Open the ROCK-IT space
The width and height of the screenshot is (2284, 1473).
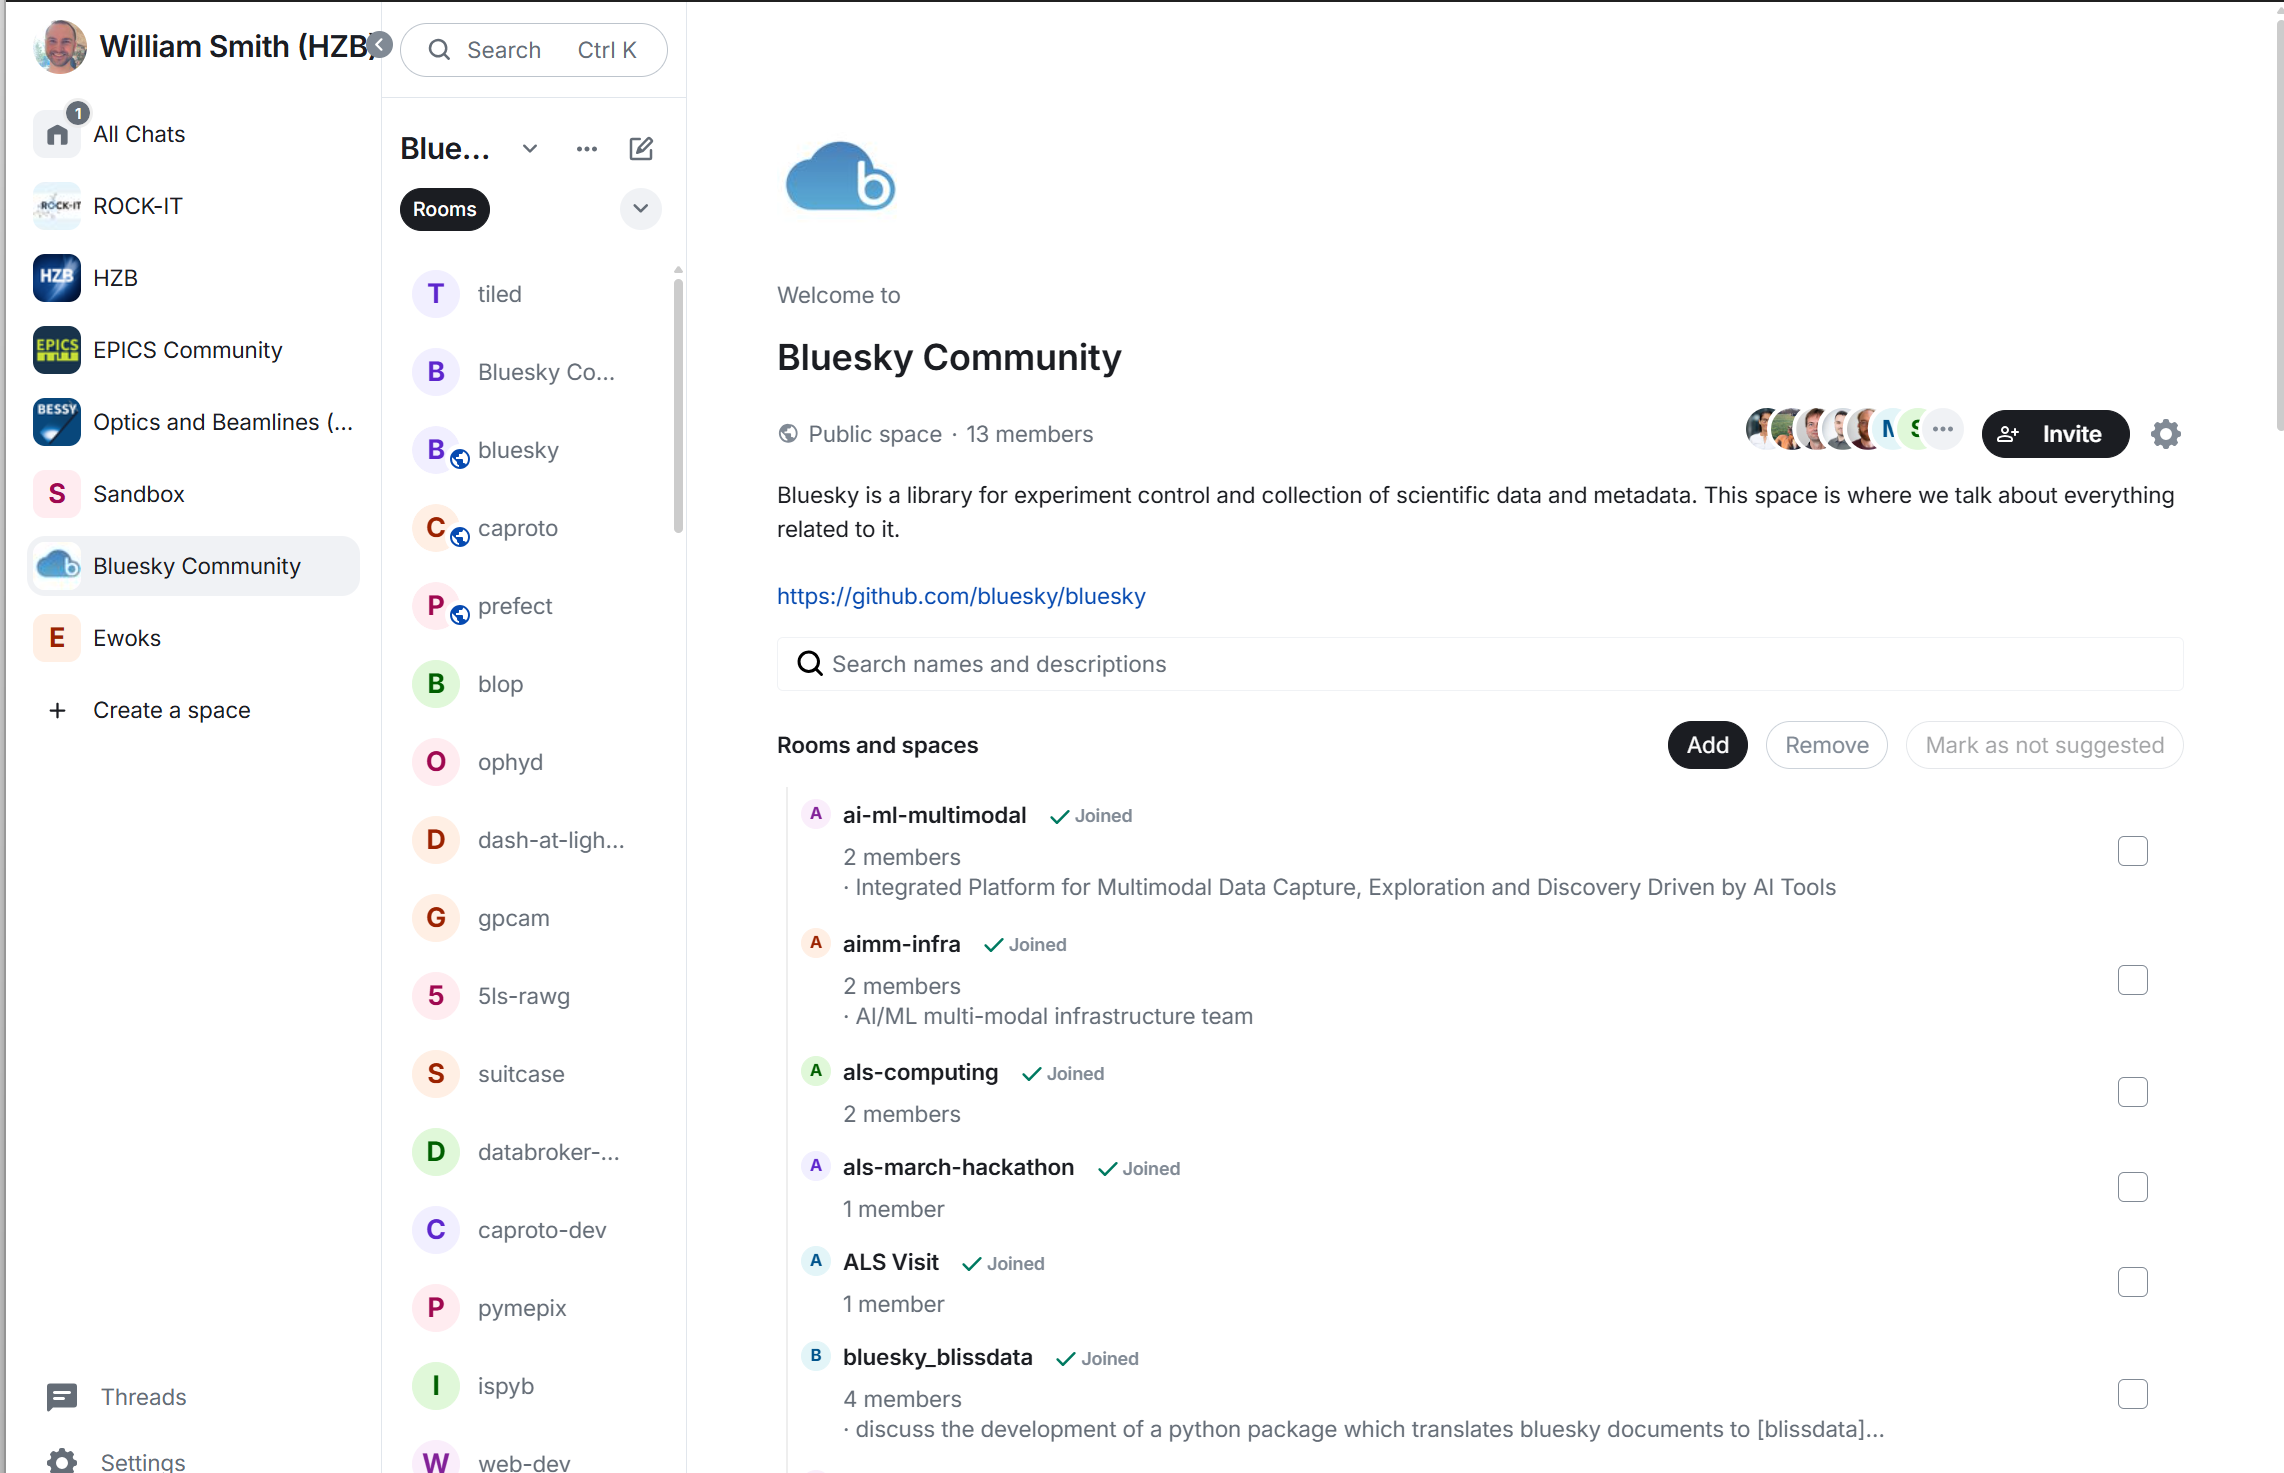[195, 206]
